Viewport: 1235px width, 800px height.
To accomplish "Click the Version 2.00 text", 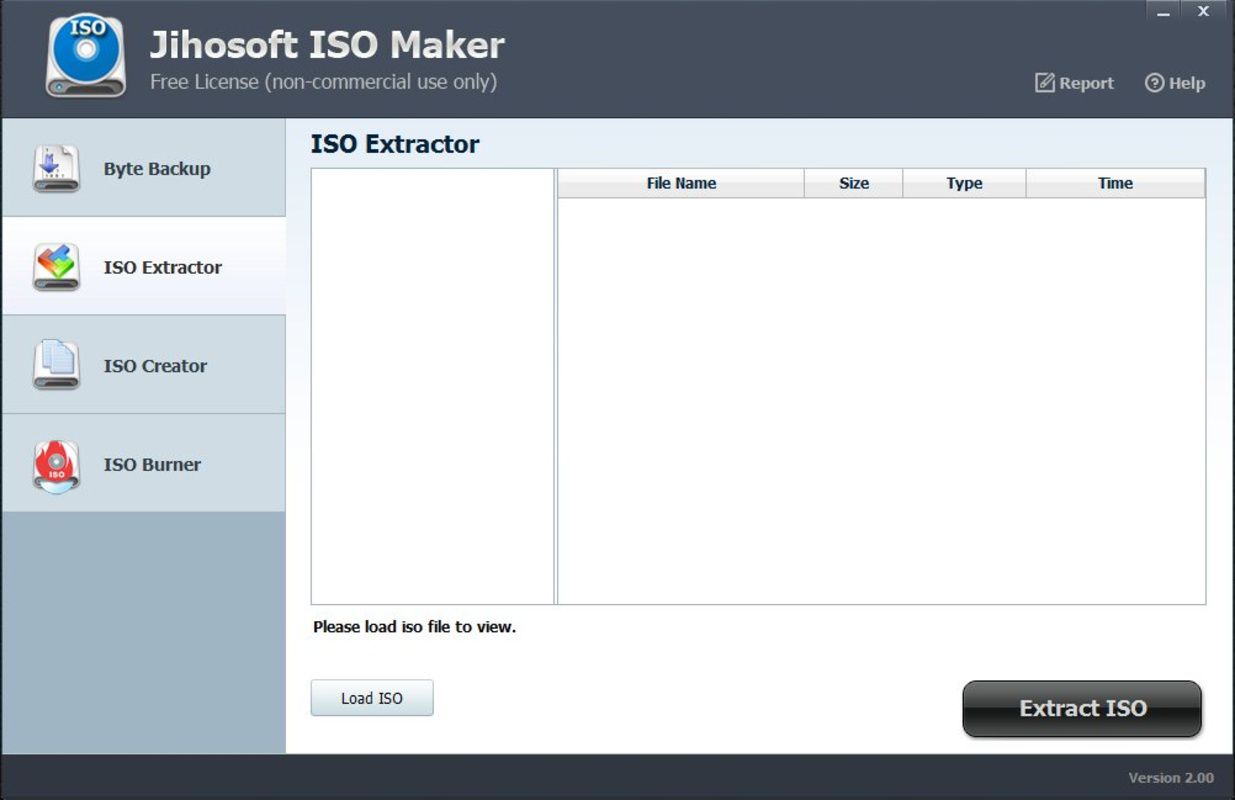I will pyautogui.click(x=1171, y=778).
